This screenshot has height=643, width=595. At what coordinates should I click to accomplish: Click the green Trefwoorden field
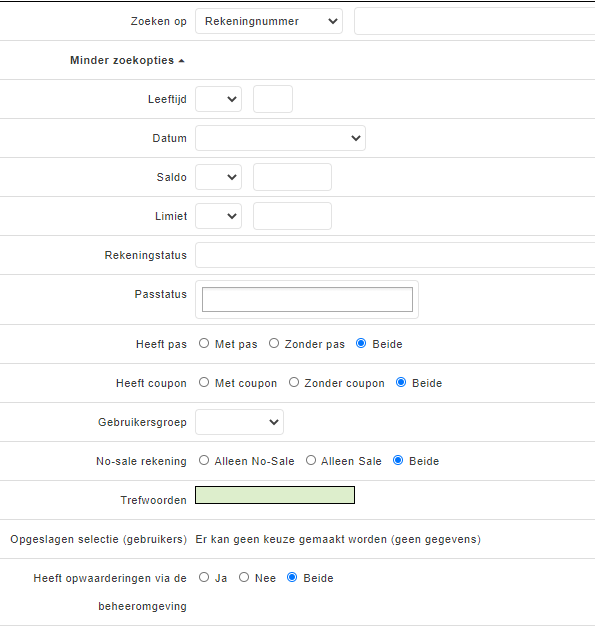[x=275, y=495]
